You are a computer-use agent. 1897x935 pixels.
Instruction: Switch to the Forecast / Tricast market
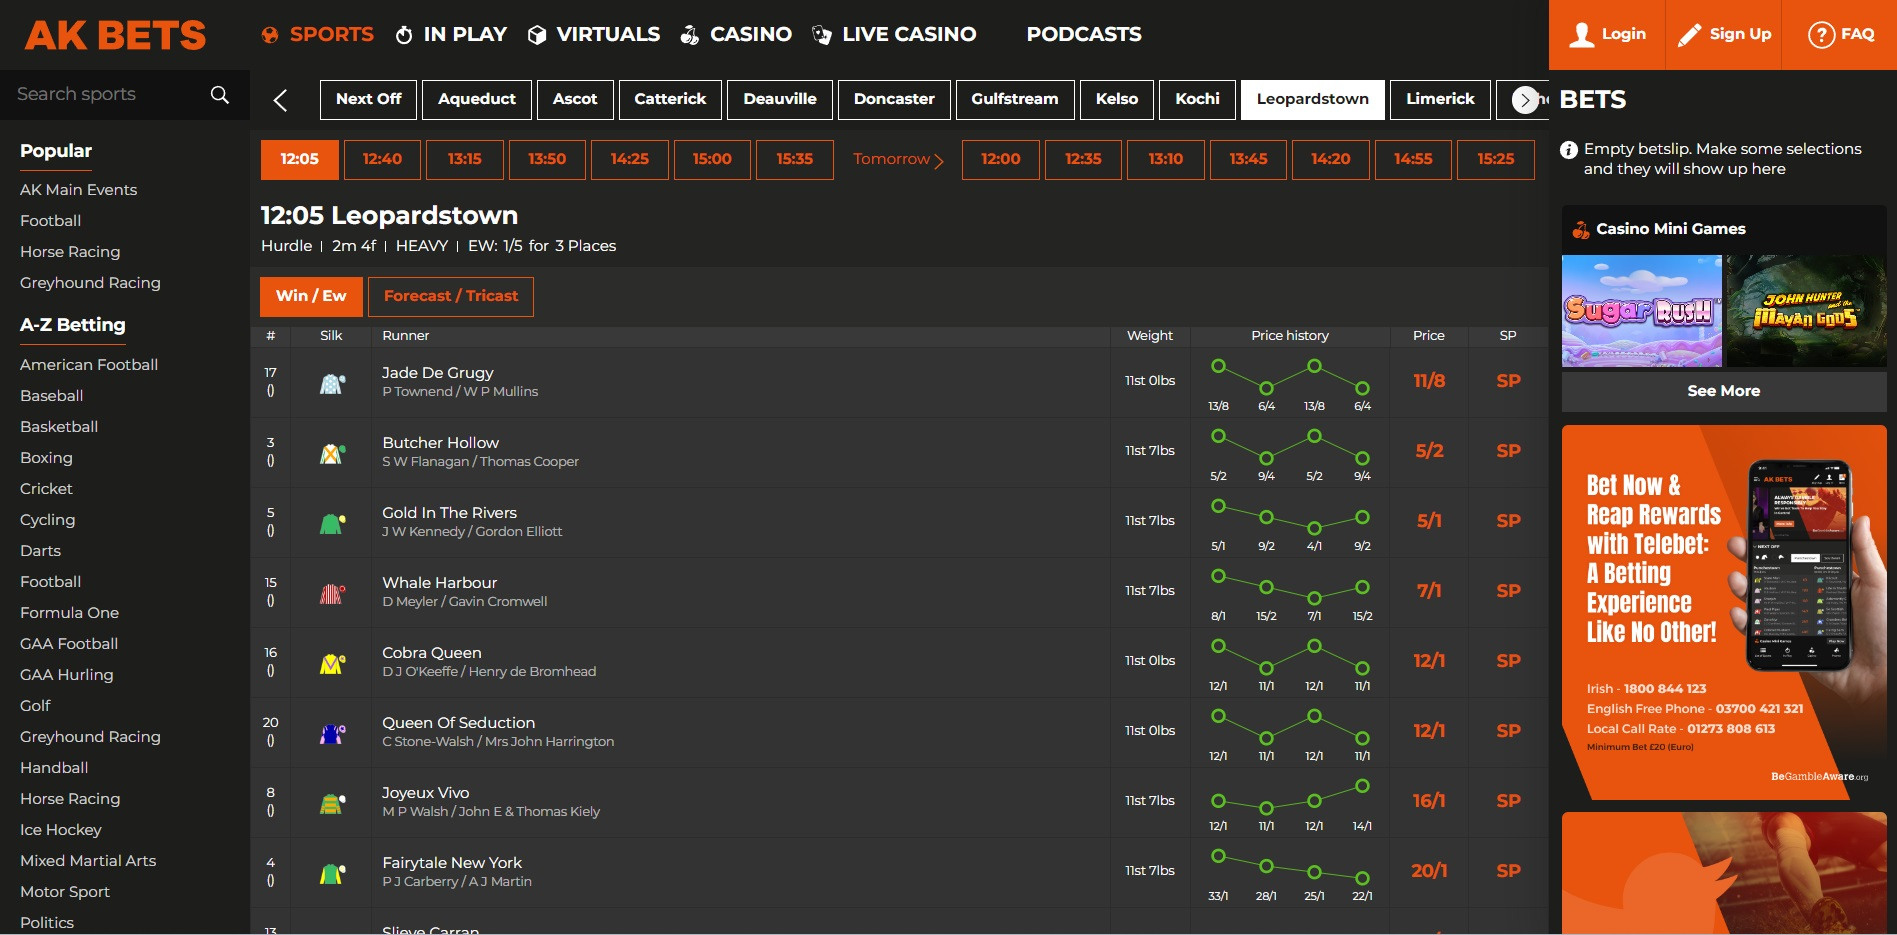click(451, 296)
